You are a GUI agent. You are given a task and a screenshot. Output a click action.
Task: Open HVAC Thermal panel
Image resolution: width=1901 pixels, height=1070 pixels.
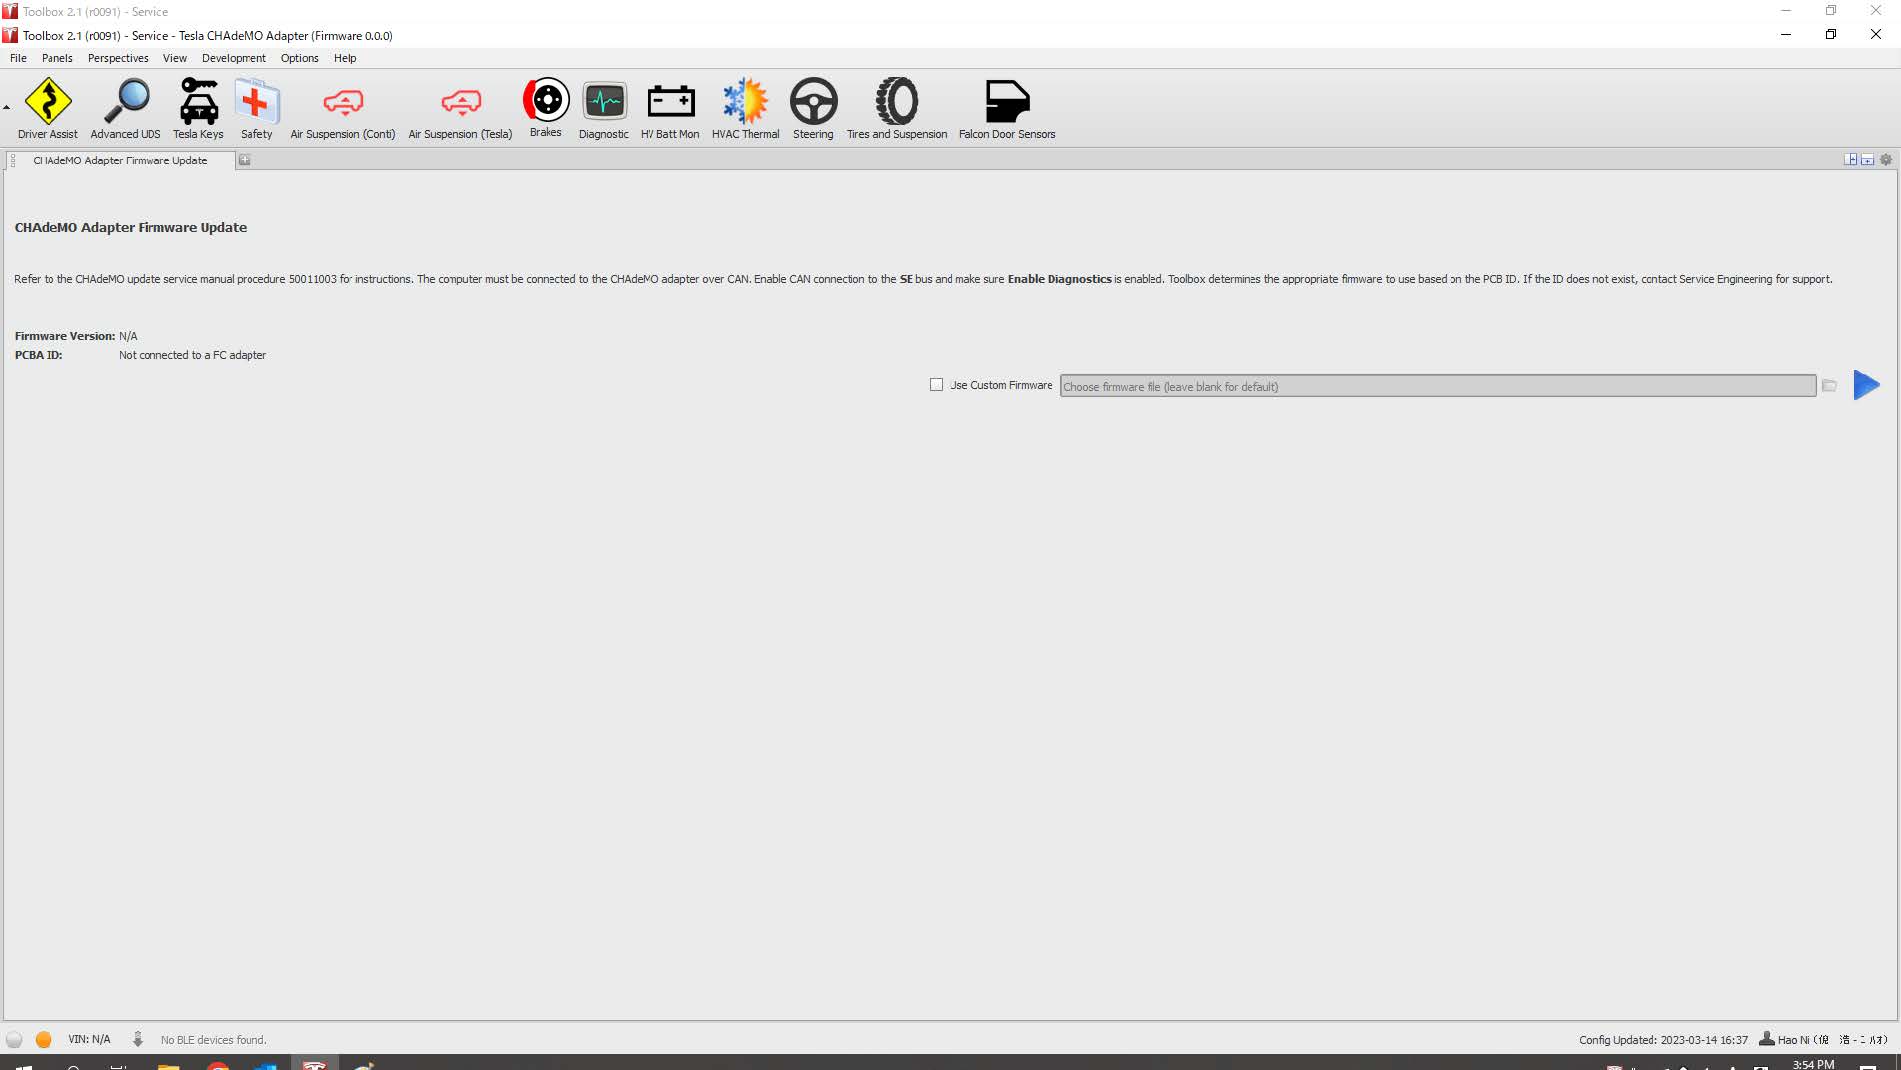click(x=745, y=108)
